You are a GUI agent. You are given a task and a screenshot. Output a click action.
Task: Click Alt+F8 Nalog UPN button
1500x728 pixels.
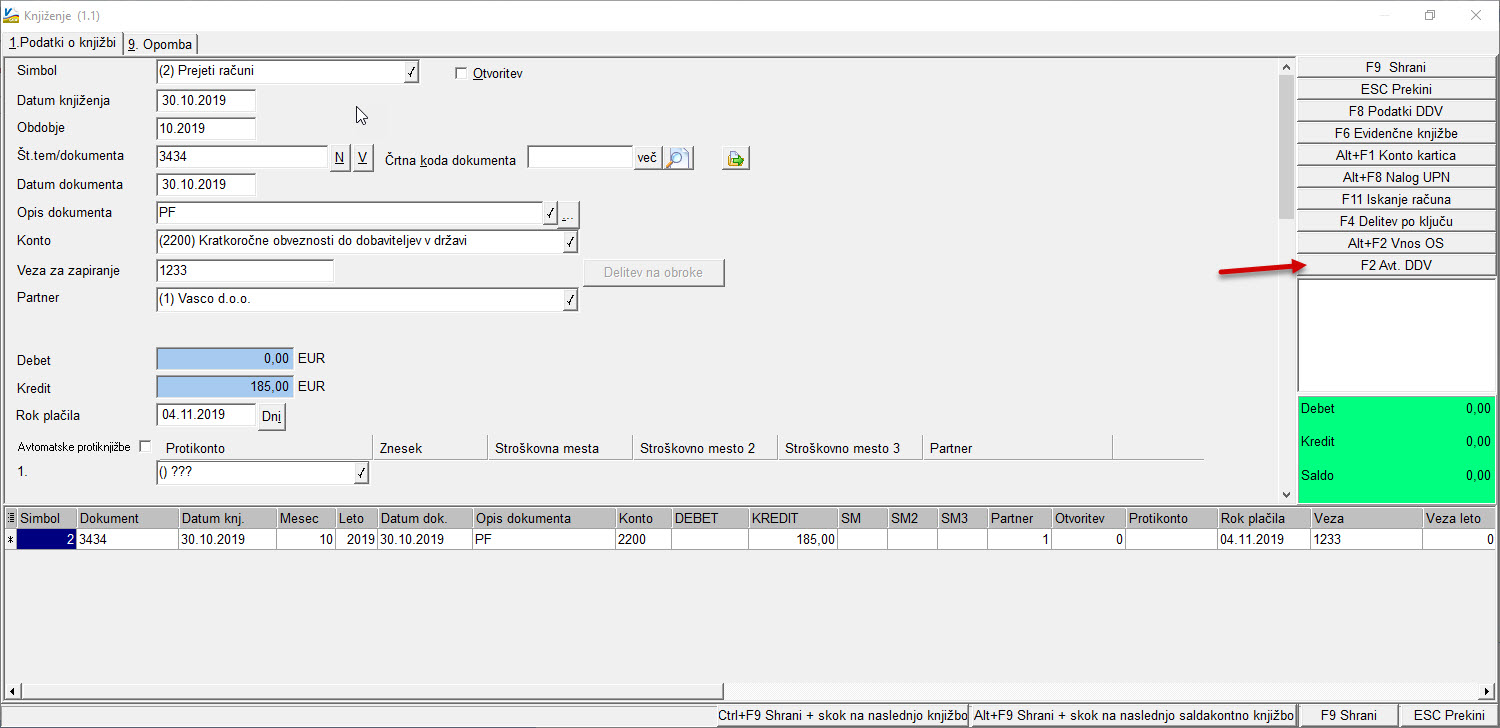coord(1396,177)
